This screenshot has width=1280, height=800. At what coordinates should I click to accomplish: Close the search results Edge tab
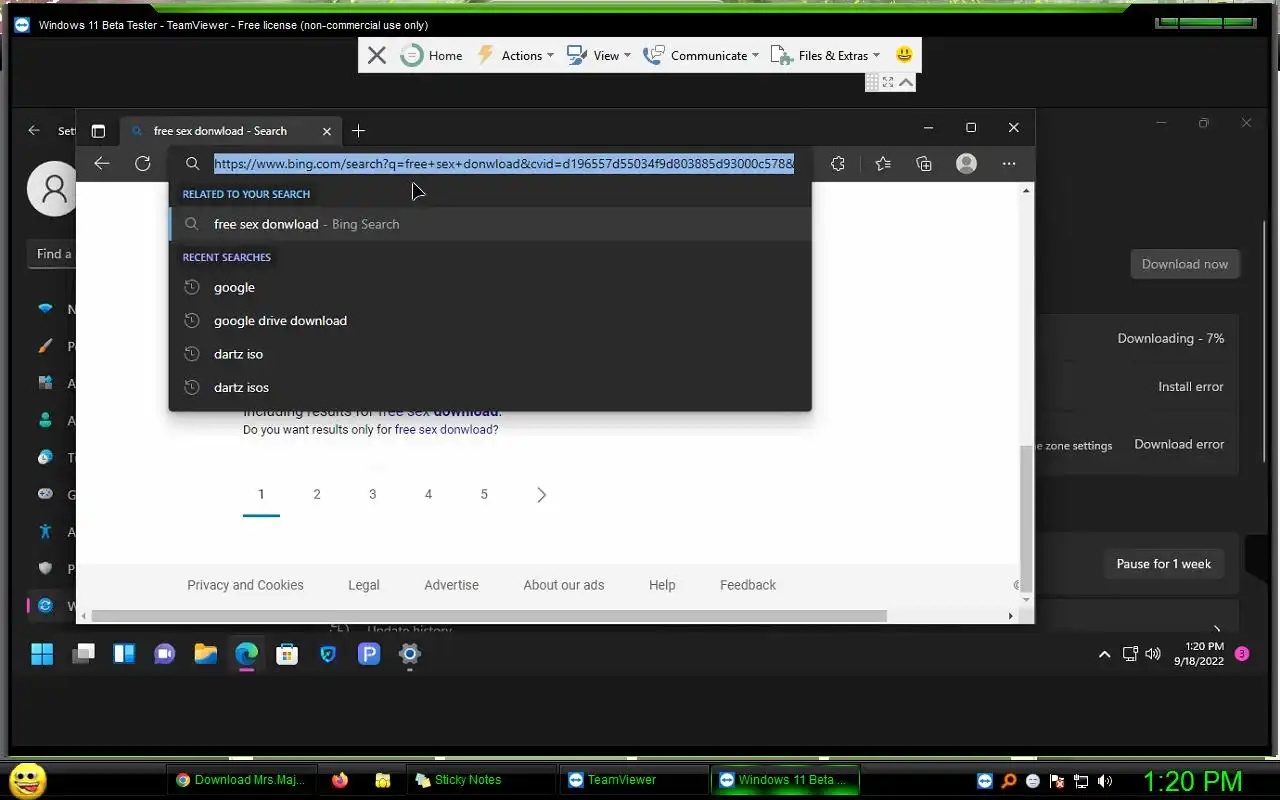coord(326,131)
